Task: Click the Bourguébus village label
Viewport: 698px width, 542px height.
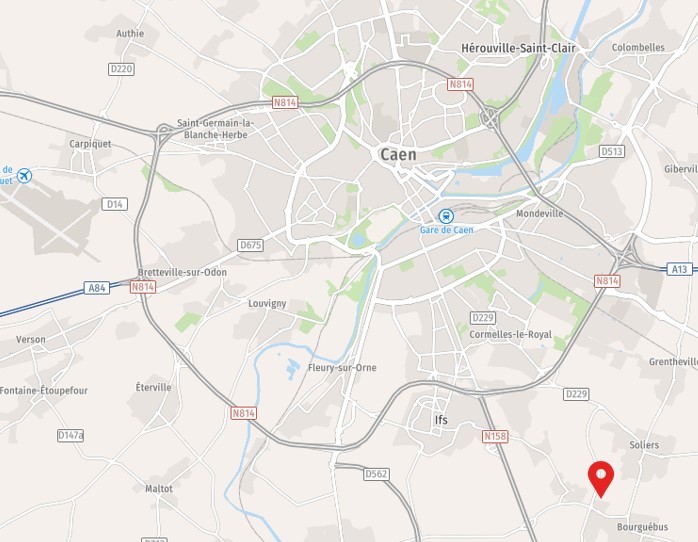Action: (642, 527)
